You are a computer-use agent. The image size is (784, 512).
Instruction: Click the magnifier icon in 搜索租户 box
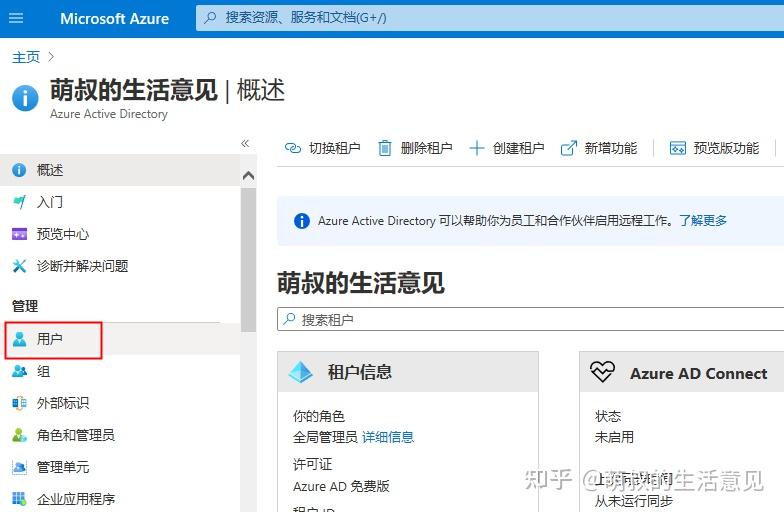tap(289, 318)
